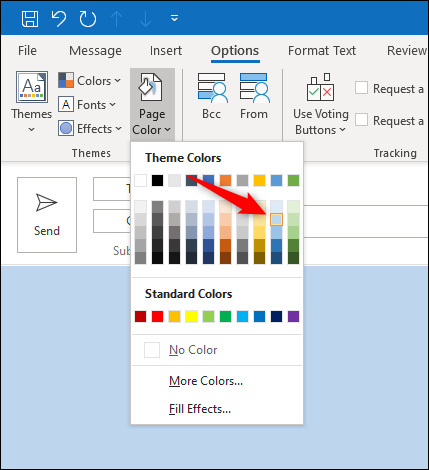The width and height of the screenshot is (429, 470).
Task: Choose the bright red standard color
Action: point(157,316)
